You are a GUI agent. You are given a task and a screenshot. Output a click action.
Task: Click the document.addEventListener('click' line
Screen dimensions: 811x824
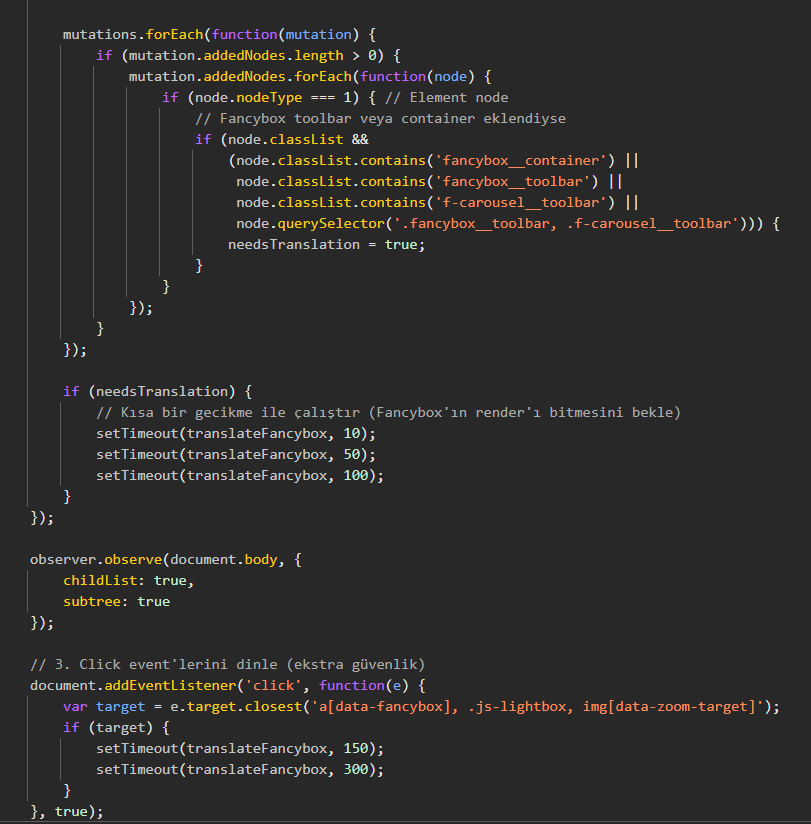click(x=228, y=686)
